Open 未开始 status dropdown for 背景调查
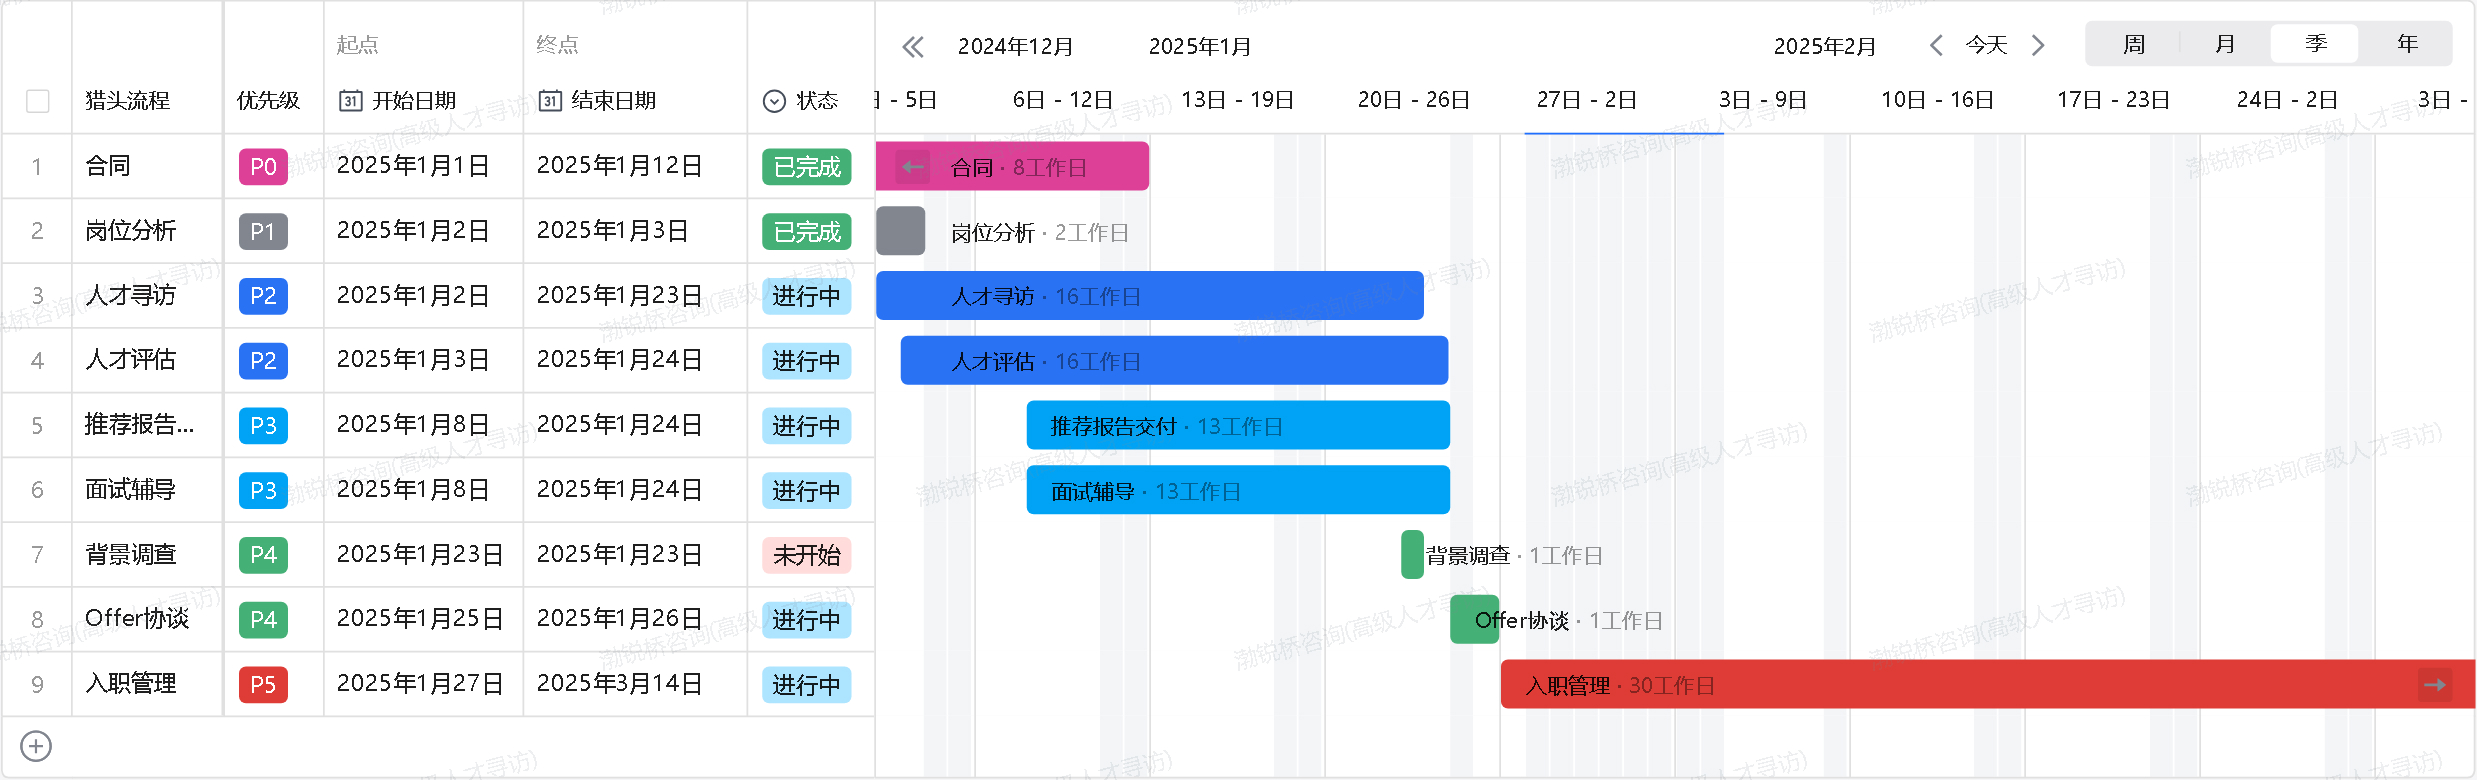This screenshot has width=2477, height=780. [806, 555]
